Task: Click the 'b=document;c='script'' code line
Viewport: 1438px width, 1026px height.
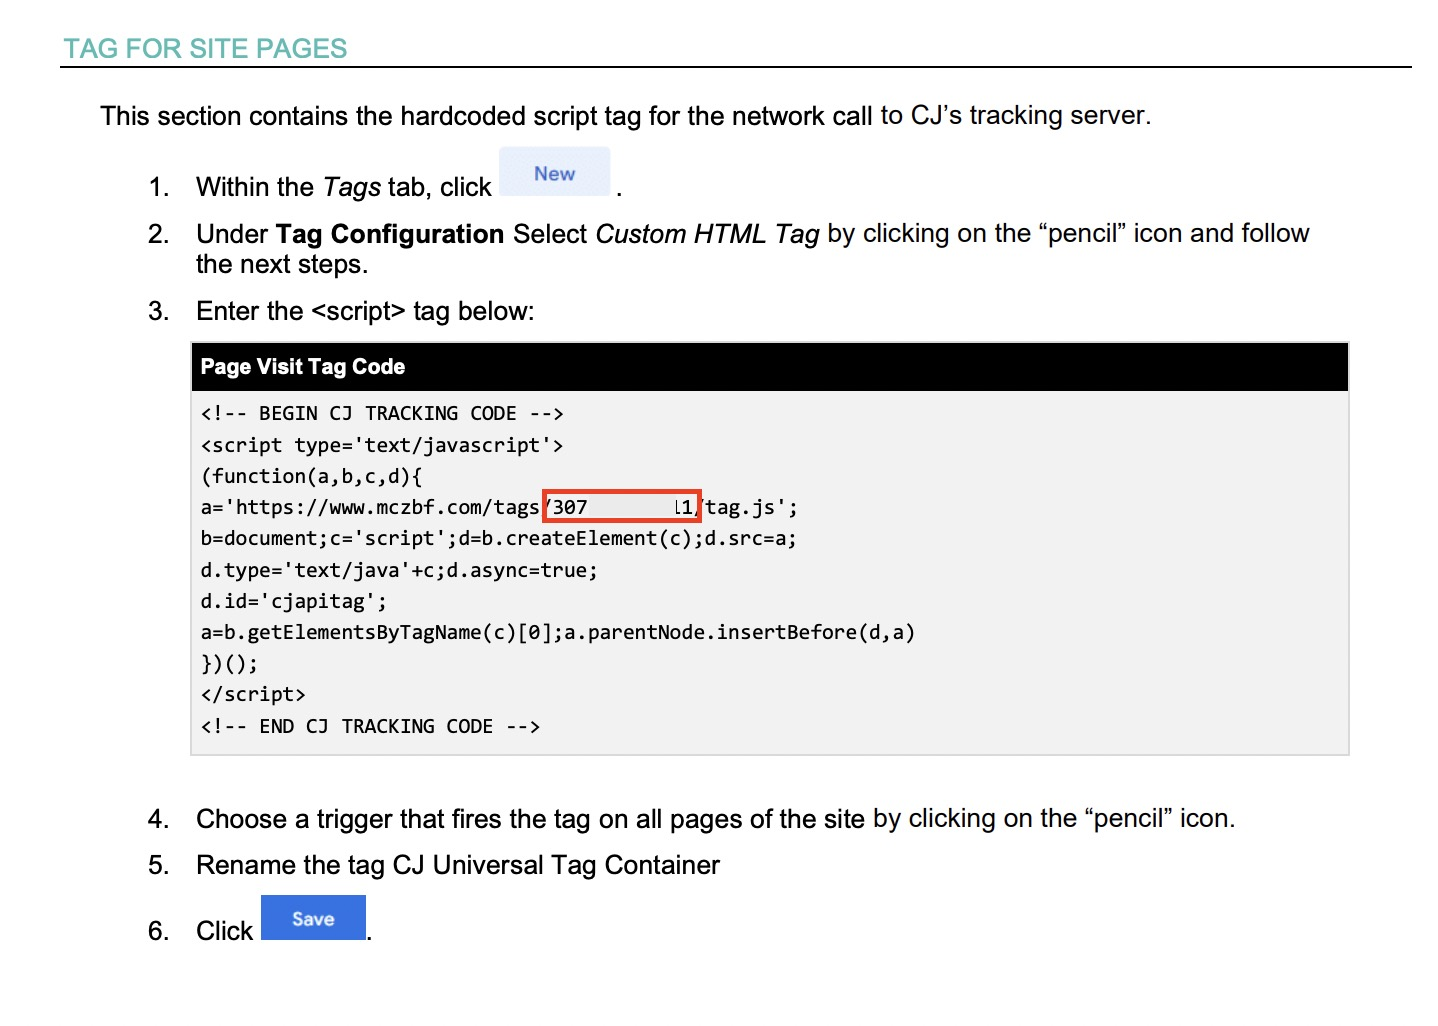Action: 498,538
